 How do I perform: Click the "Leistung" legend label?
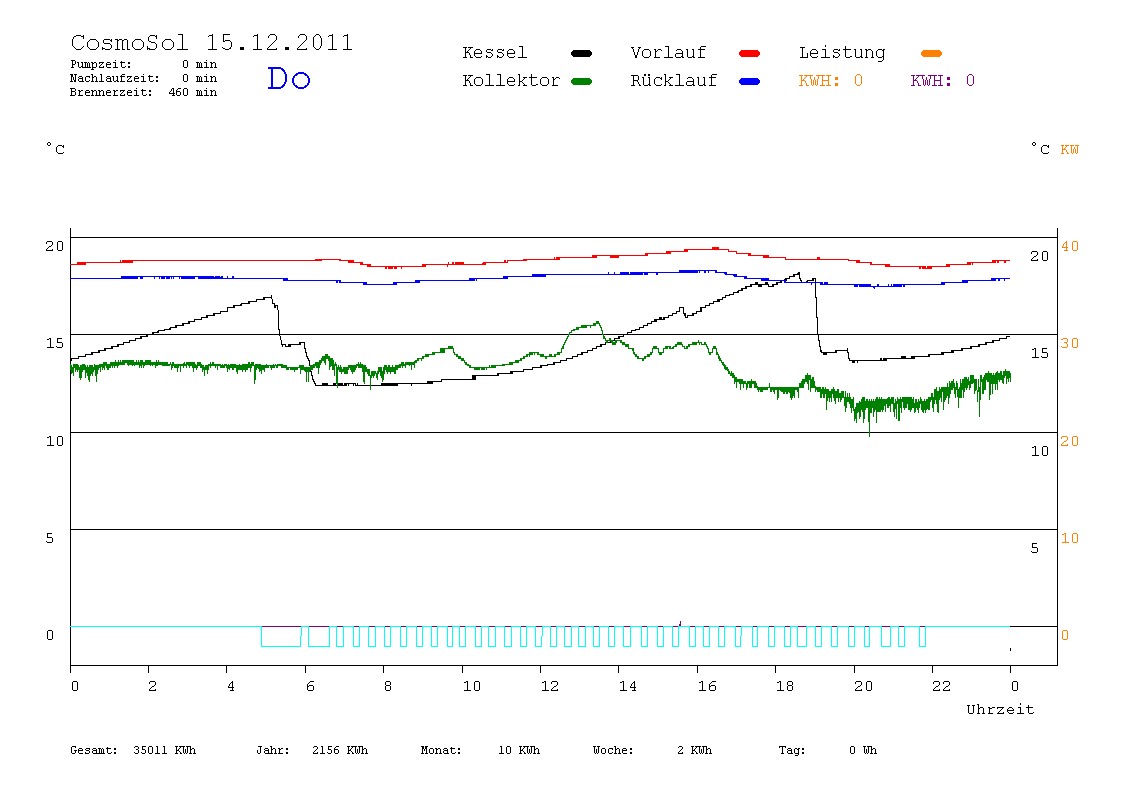tap(842, 53)
